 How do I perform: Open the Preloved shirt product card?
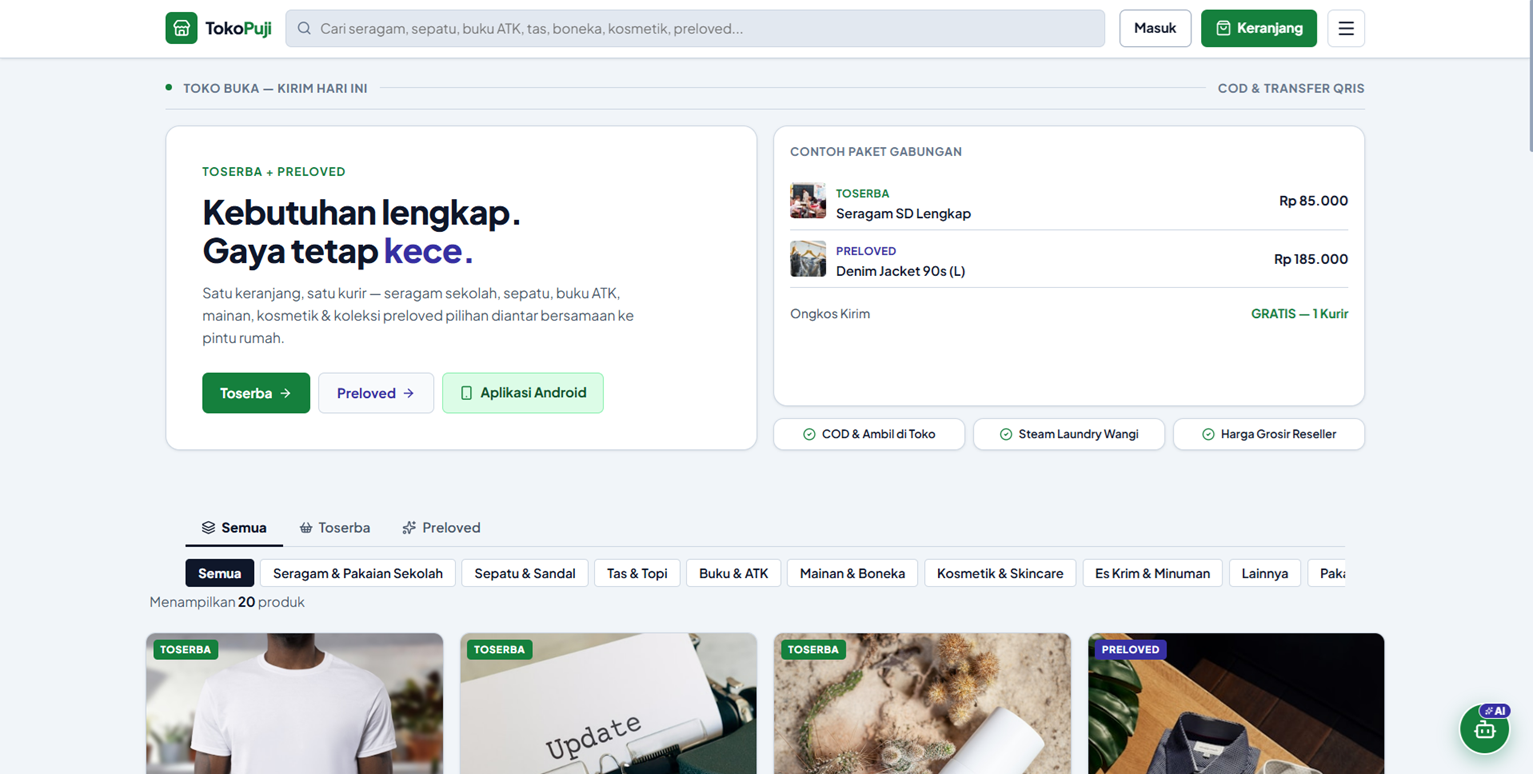tap(1236, 703)
